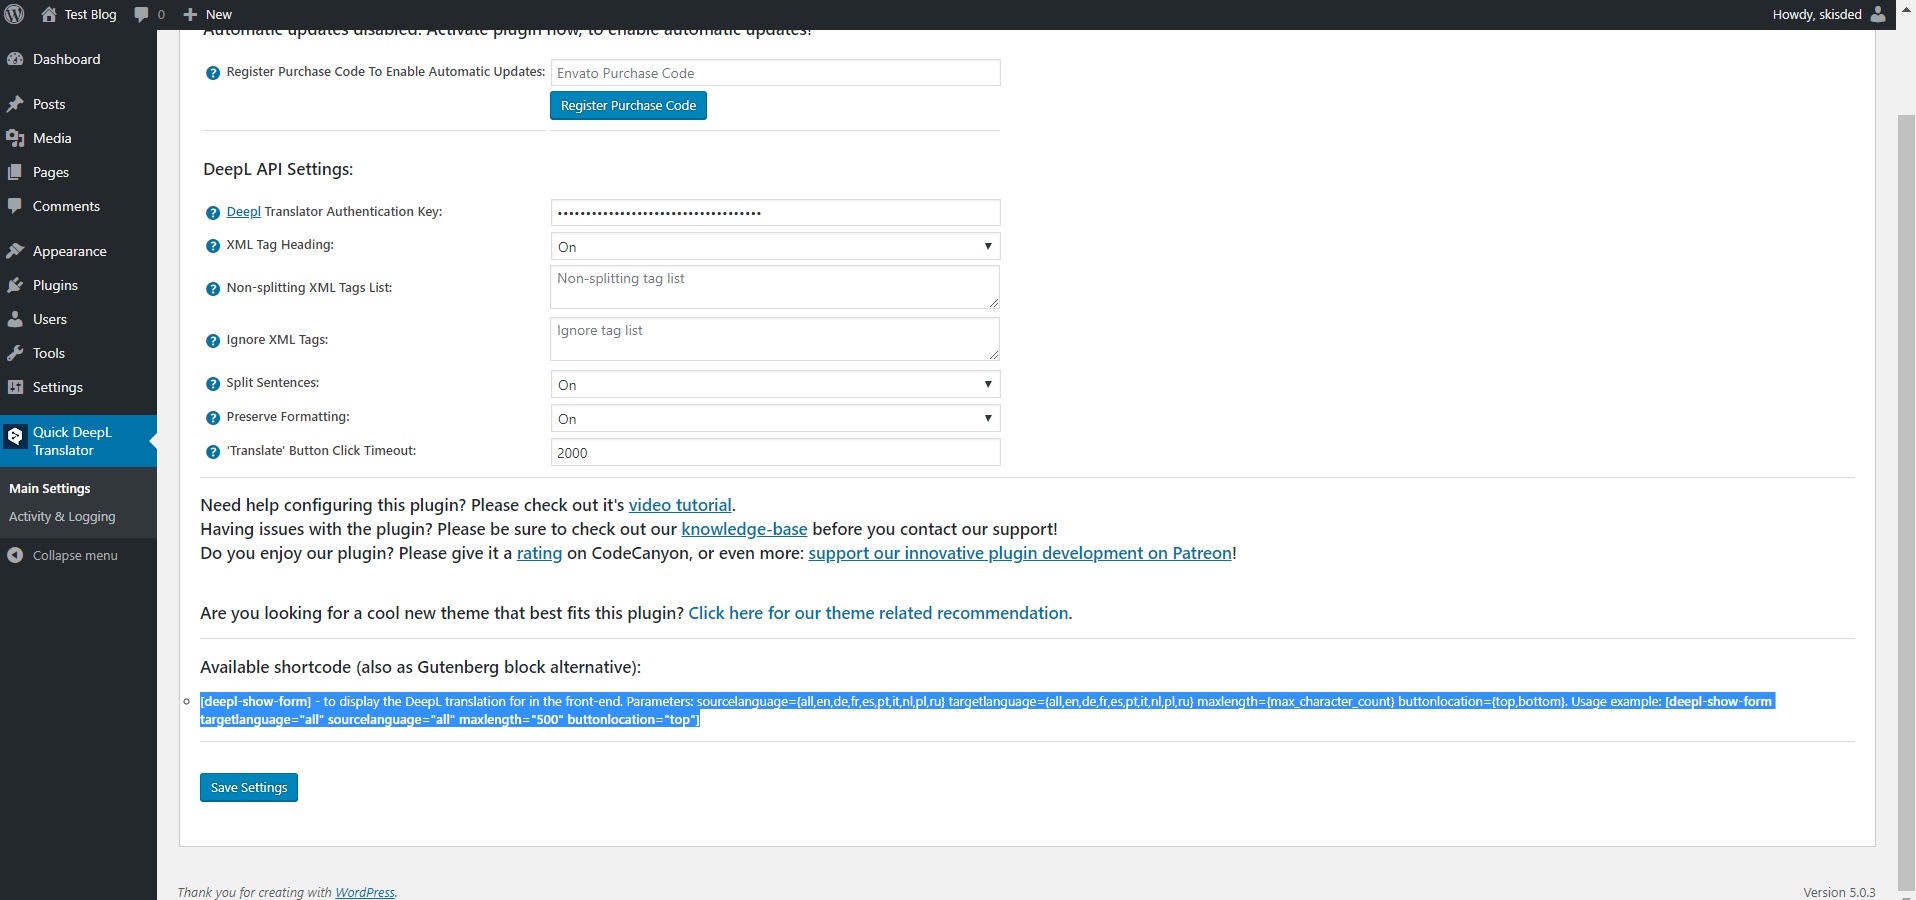Click the Media library icon
Viewport: 1916px width, 900px height.
(x=15, y=138)
